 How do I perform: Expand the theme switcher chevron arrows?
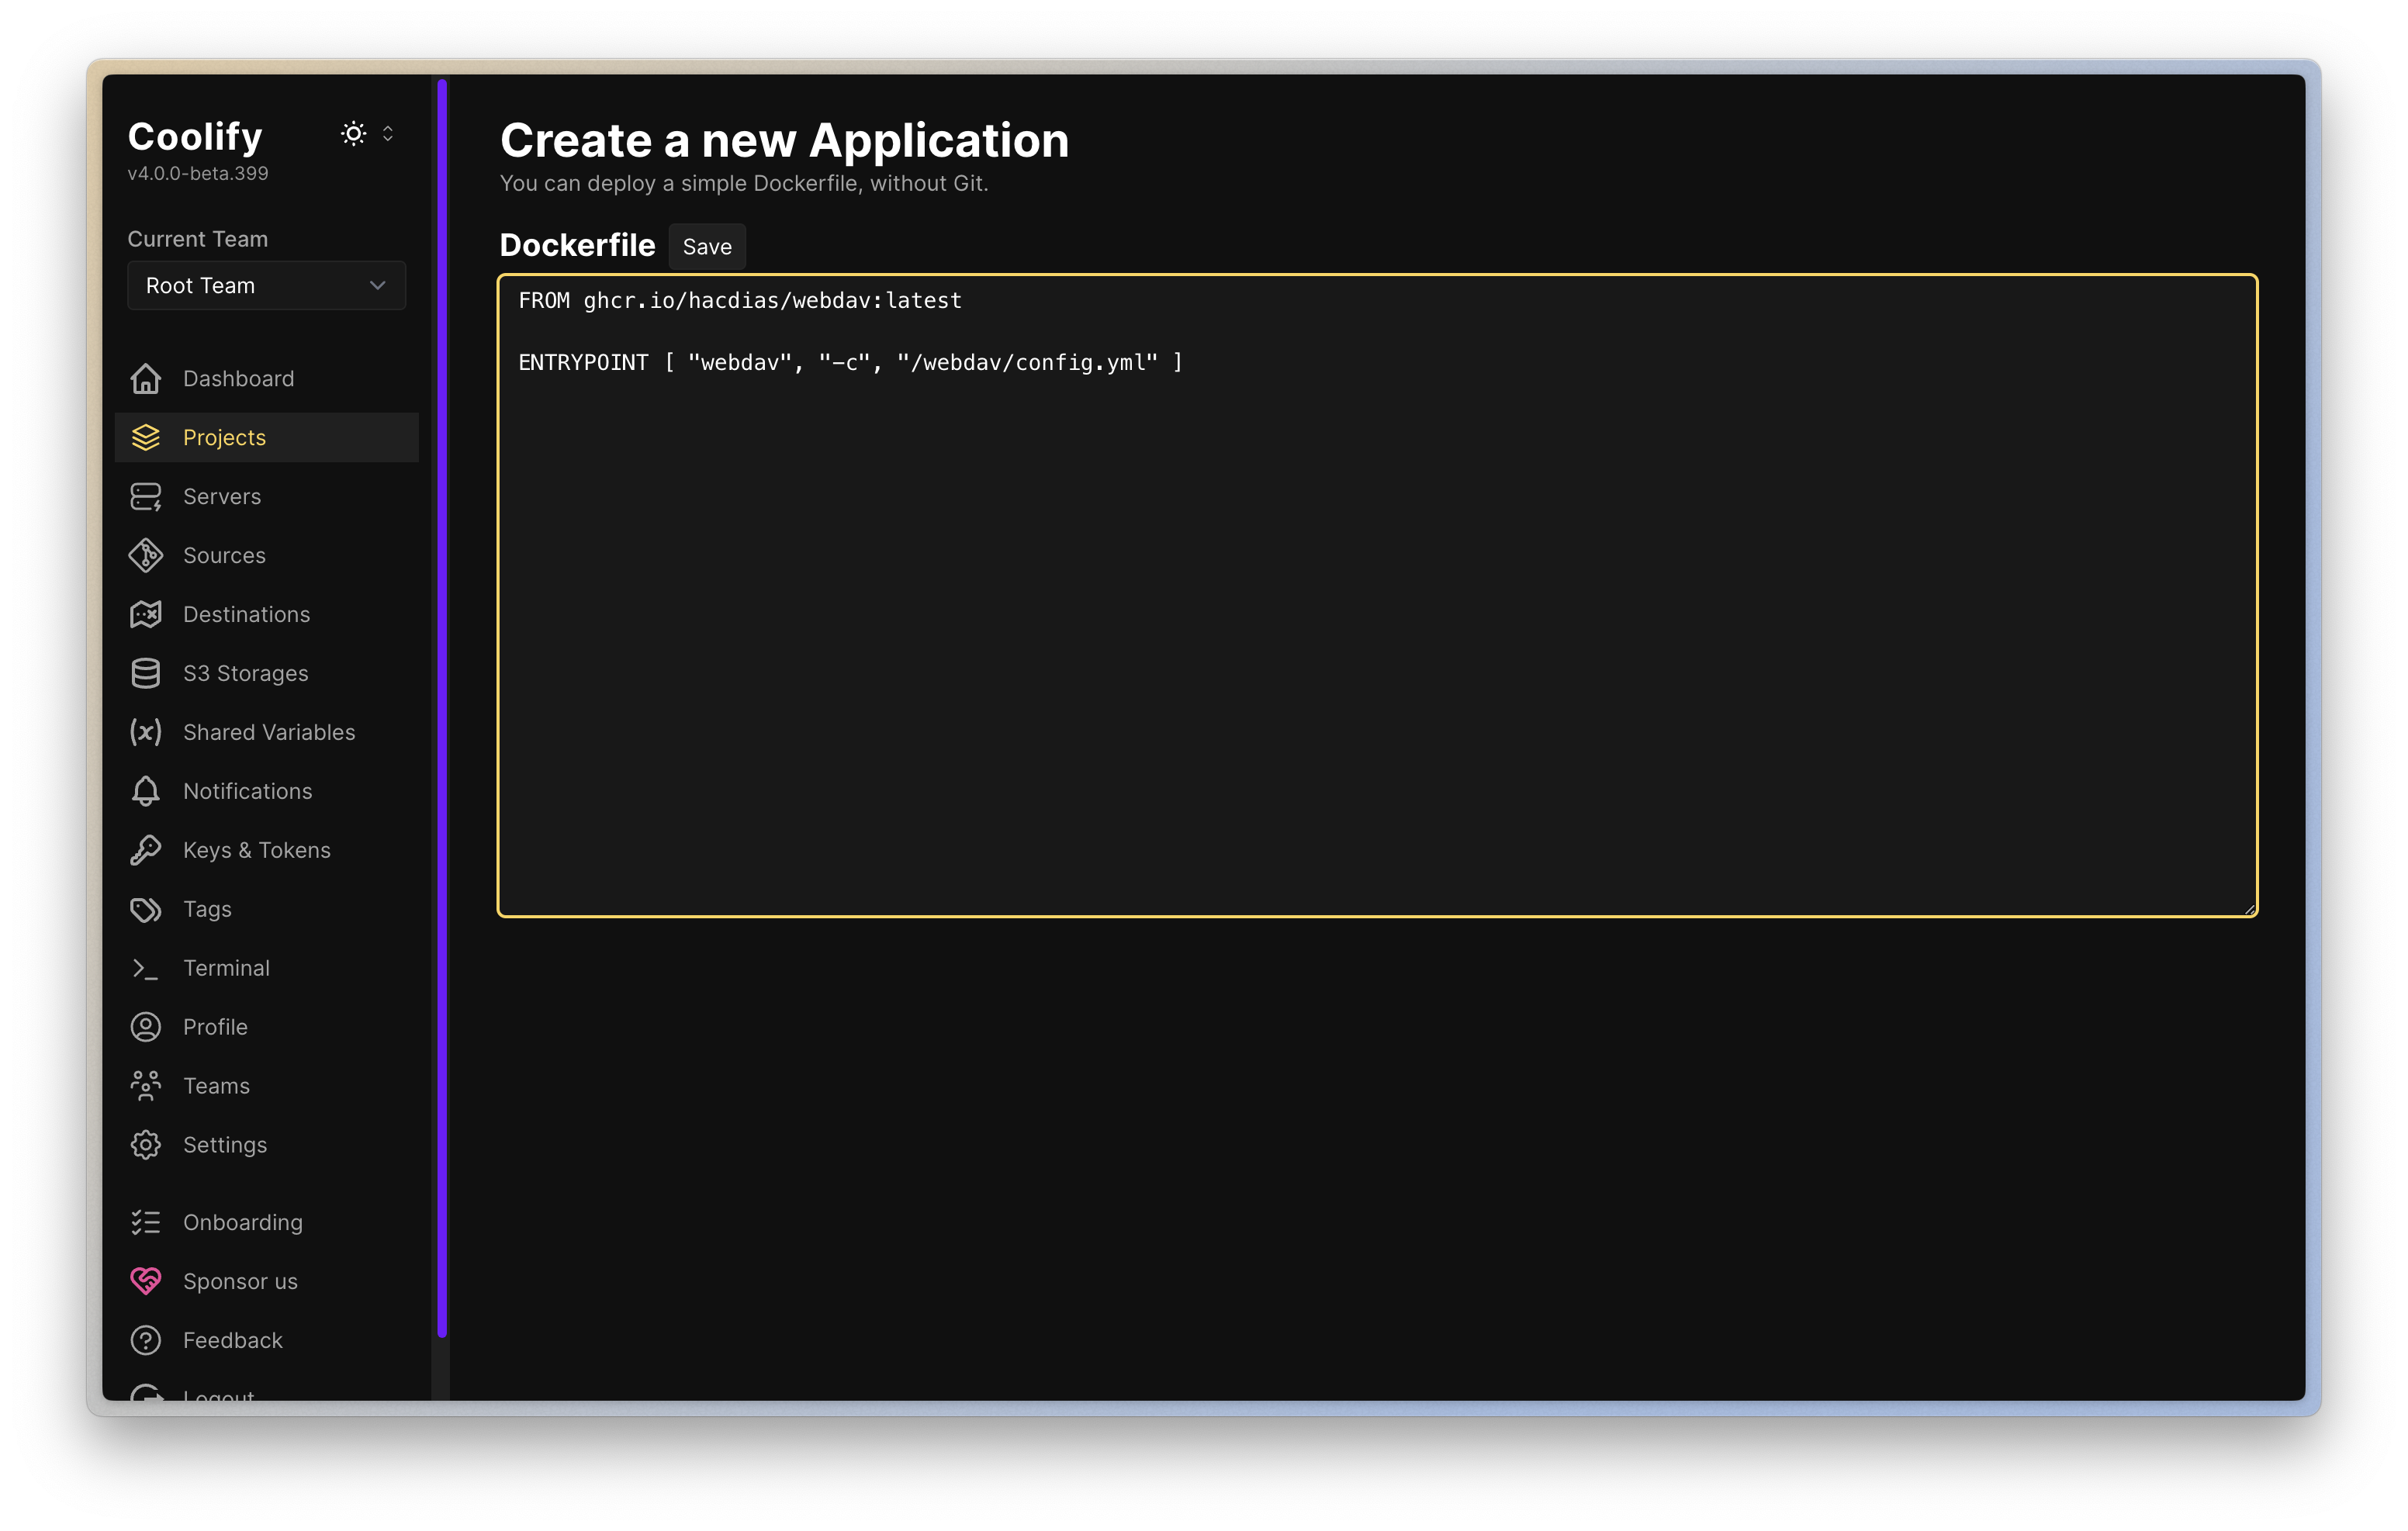point(388,134)
